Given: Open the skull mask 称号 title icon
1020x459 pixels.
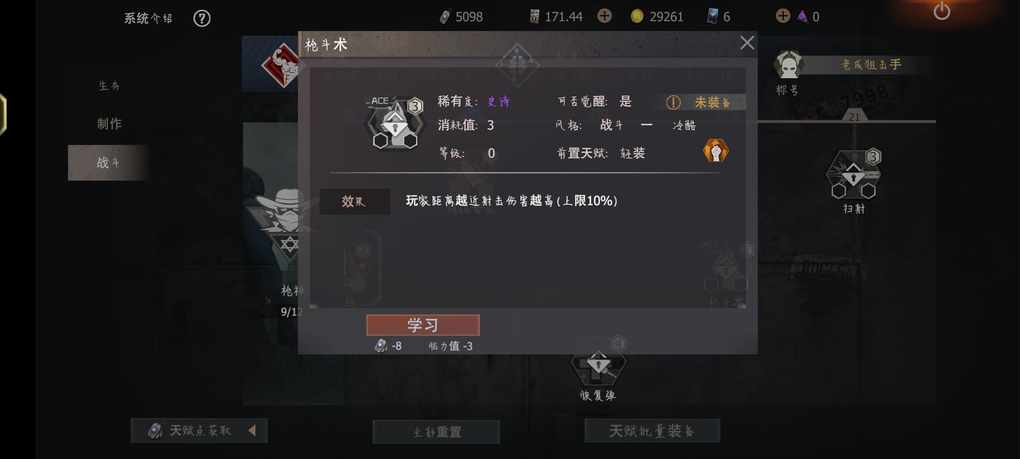Looking at the screenshot, I should (x=789, y=65).
